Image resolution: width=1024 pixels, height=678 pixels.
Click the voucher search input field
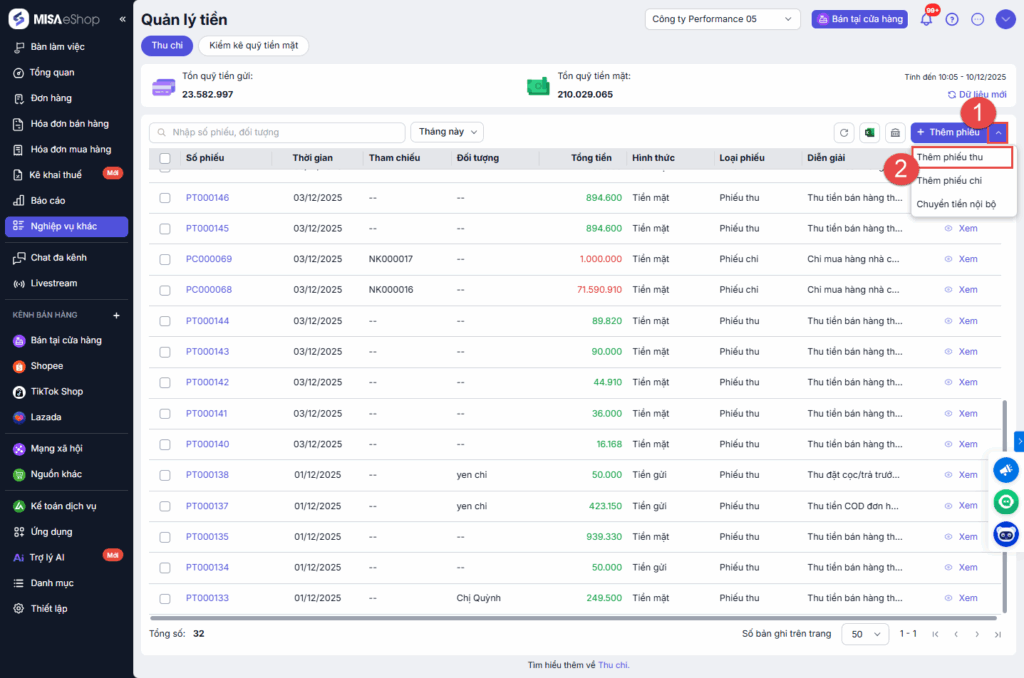(277, 132)
